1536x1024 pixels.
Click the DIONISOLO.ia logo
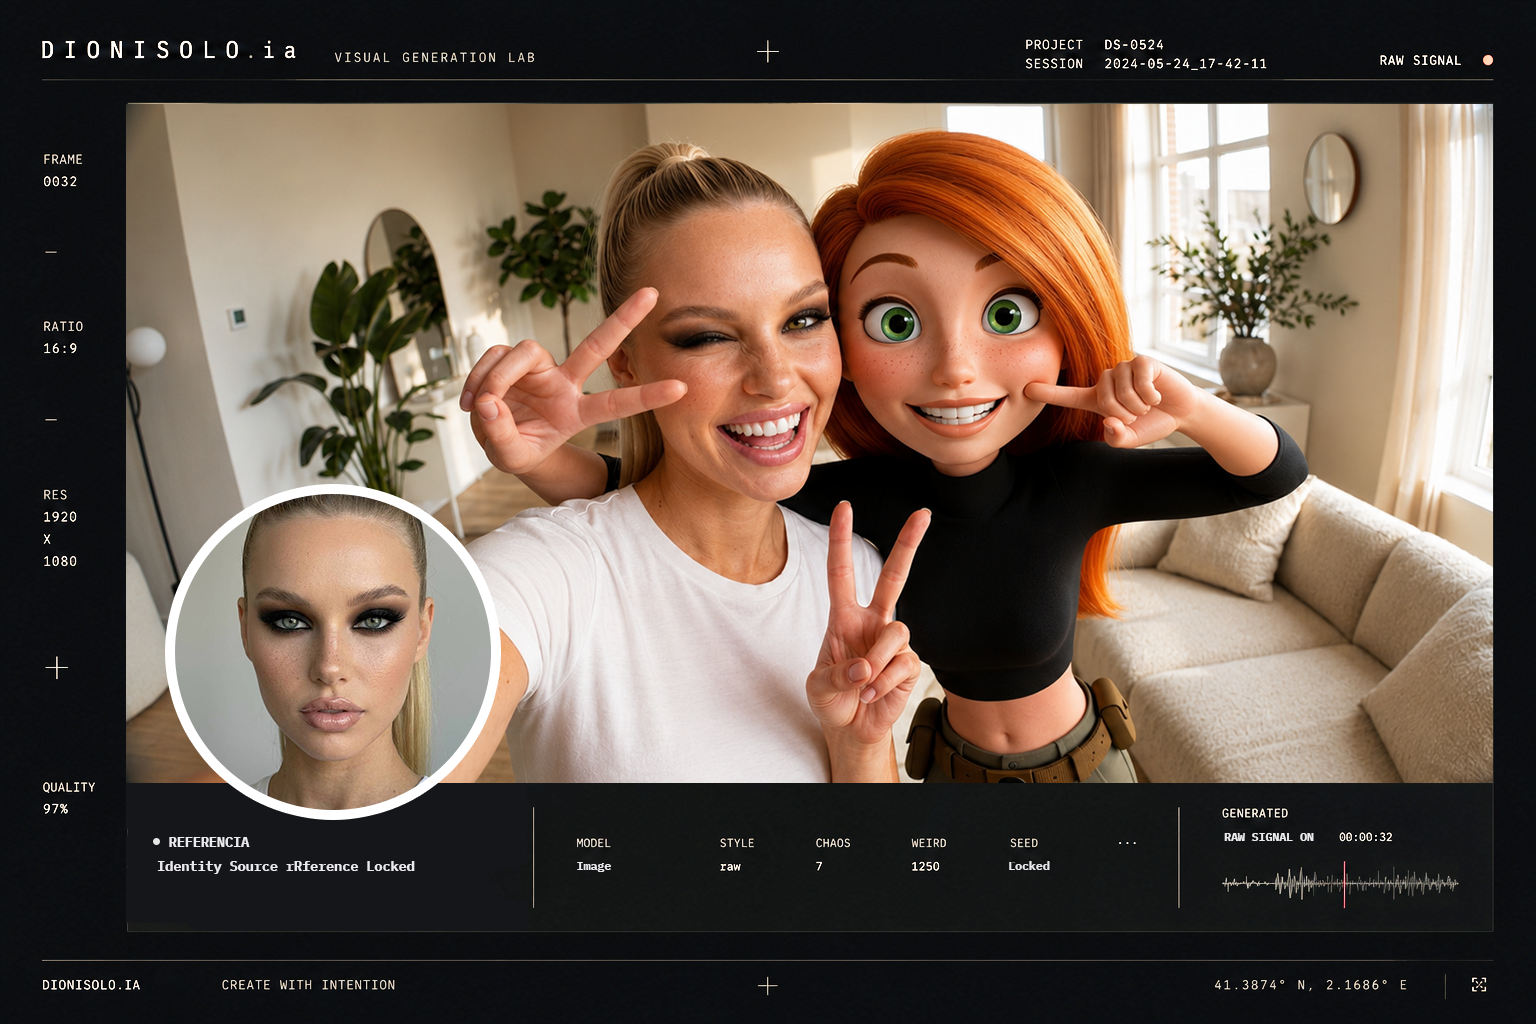169,50
